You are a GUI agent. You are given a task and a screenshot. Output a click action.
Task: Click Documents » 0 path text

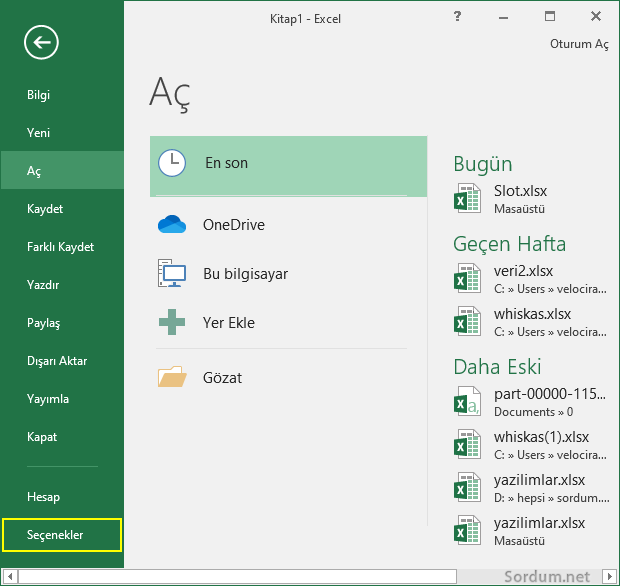533,412
